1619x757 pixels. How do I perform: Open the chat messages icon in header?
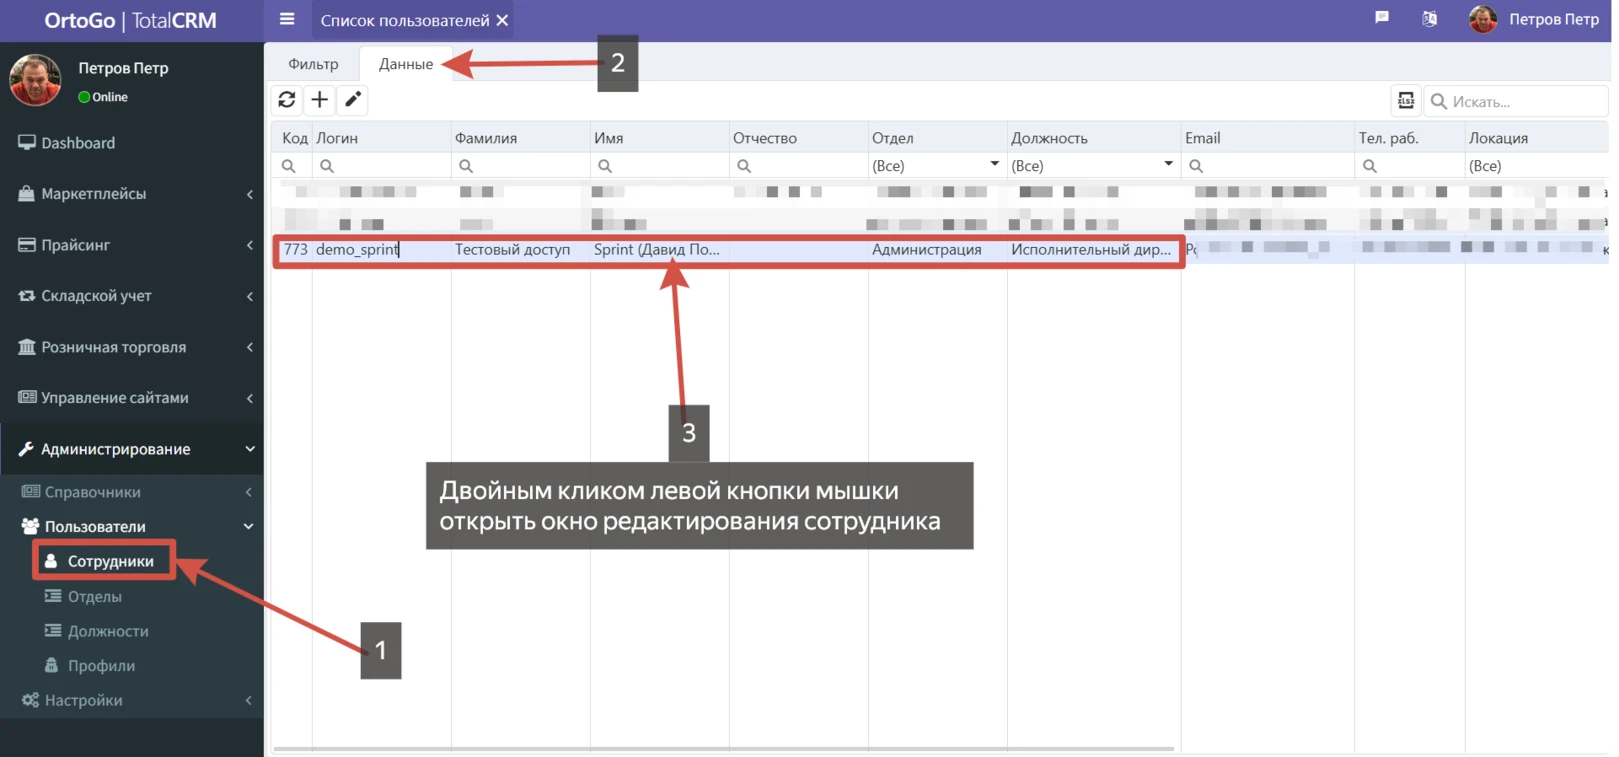point(1382,18)
